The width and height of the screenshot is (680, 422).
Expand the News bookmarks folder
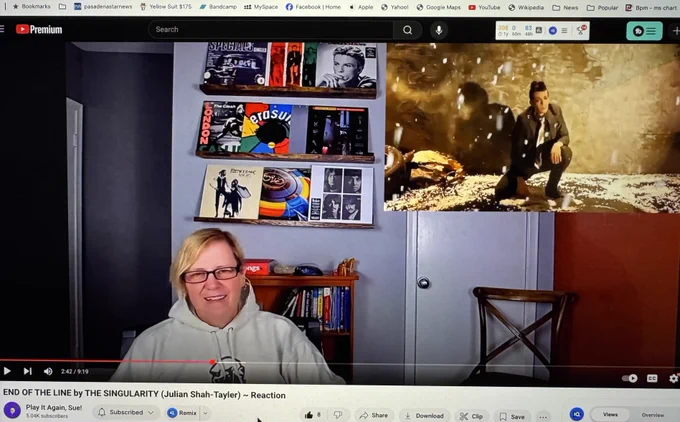coord(565,7)
